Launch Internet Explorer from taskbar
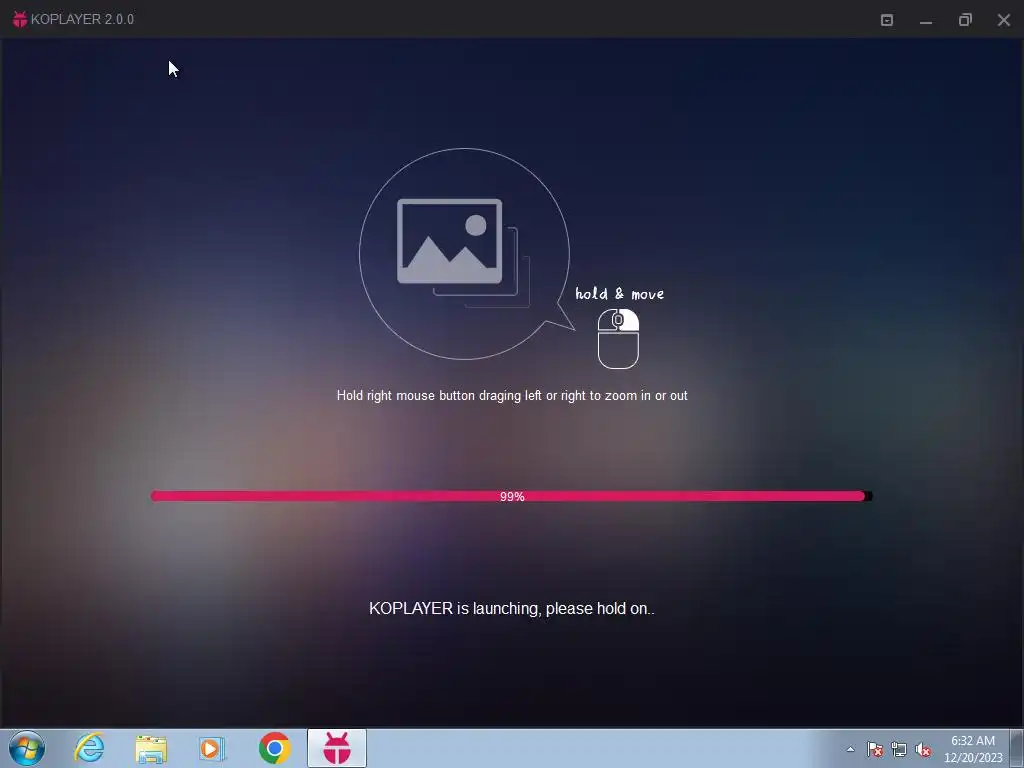Viewport: 1024px width, 768px height. pyautogui.click(x=89, y=748)
